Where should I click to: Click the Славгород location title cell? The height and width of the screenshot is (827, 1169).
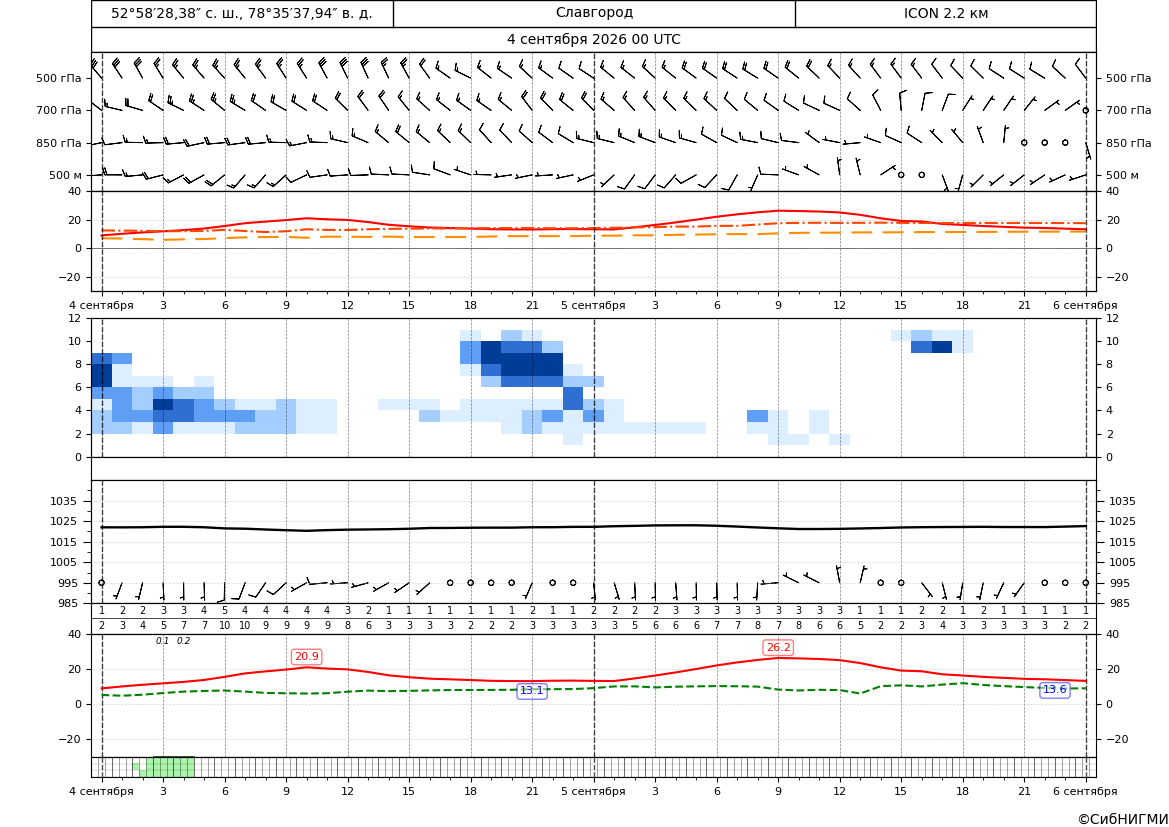(594, 13)
